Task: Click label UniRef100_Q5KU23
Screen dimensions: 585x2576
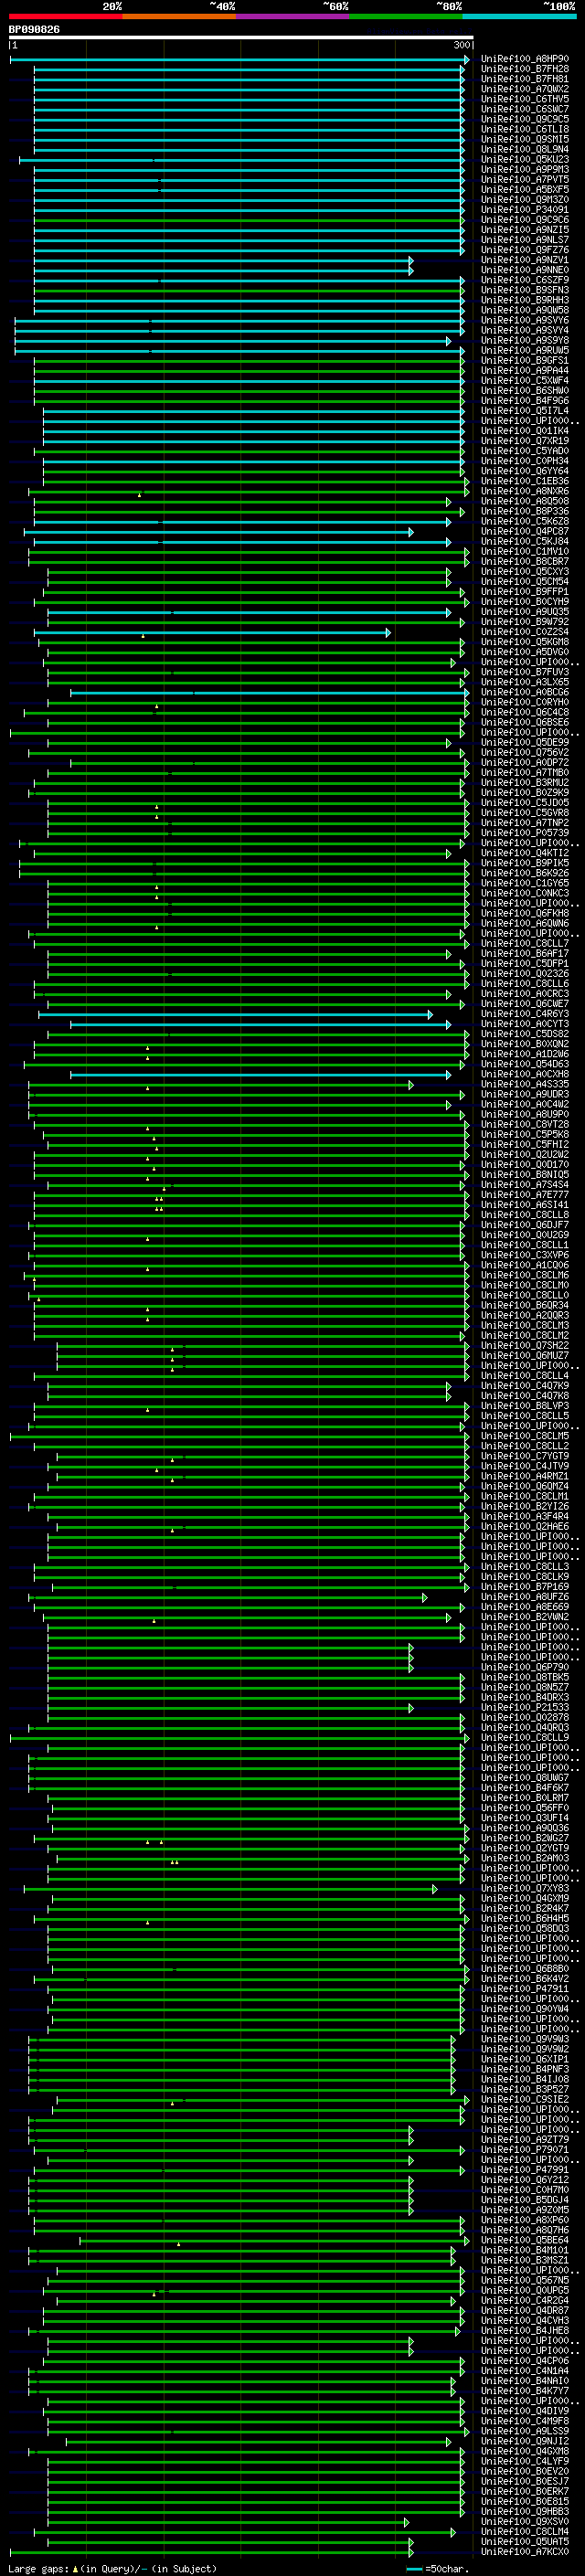Action: tap(525, 159)
